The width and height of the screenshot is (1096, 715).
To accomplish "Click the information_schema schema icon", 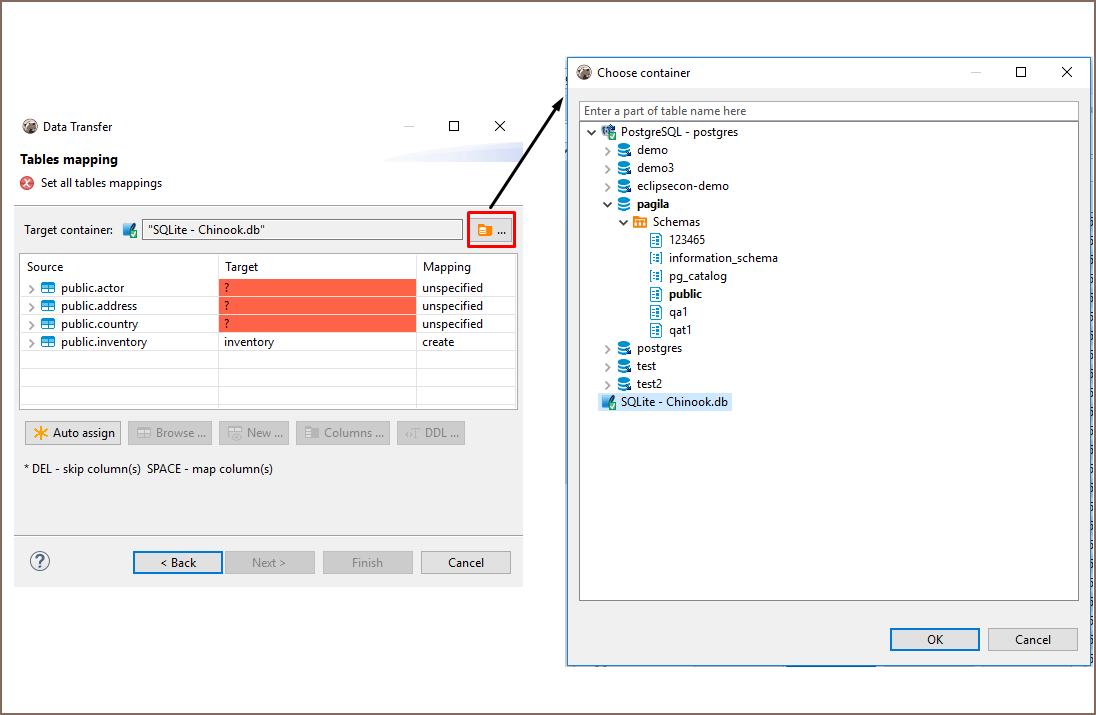I will click(656, 258).
